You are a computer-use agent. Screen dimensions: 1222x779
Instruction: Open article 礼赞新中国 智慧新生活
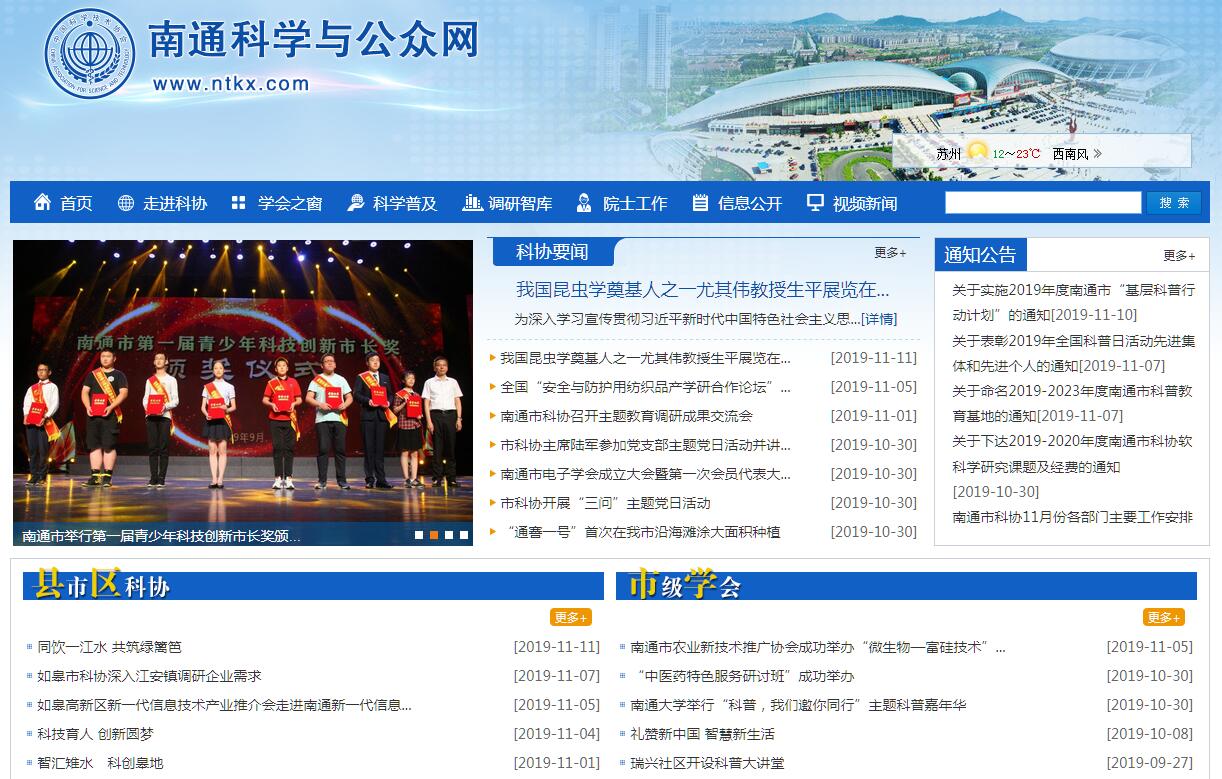click(x=702, y=734)
